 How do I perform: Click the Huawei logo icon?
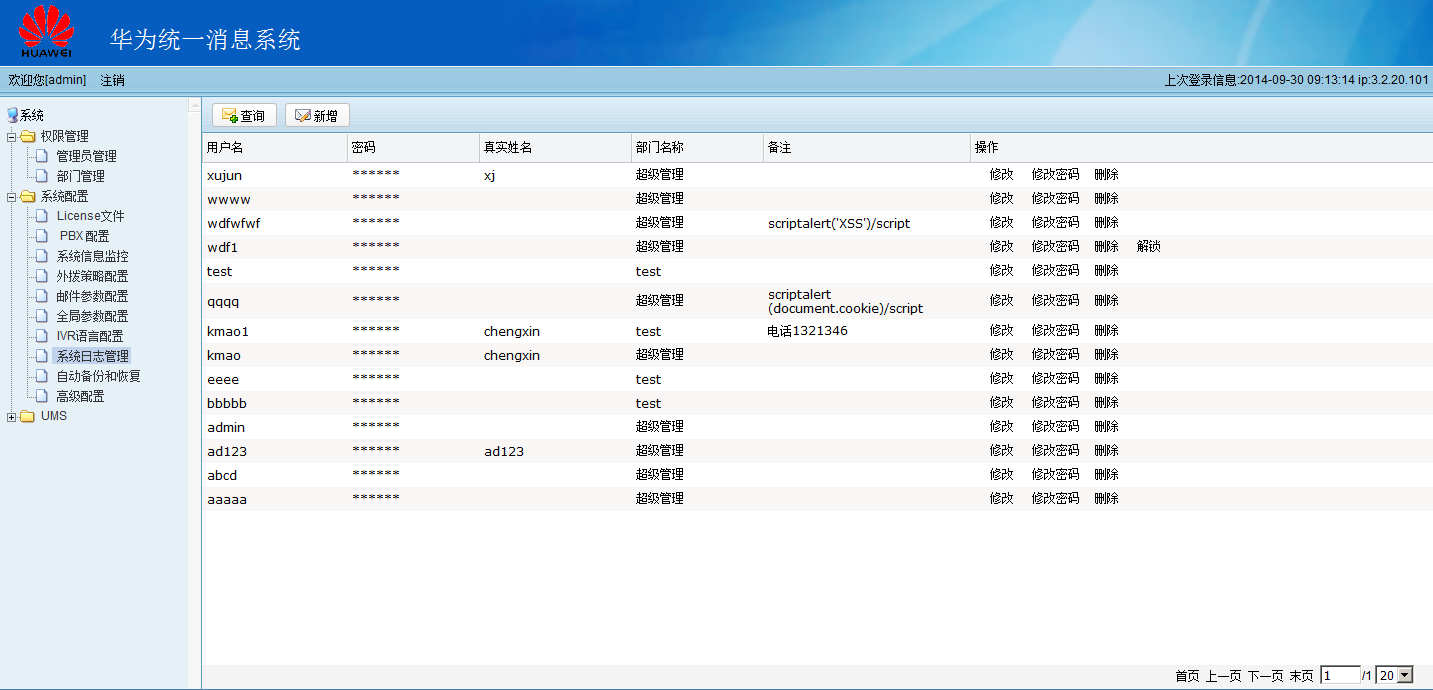tap(45, 31)
